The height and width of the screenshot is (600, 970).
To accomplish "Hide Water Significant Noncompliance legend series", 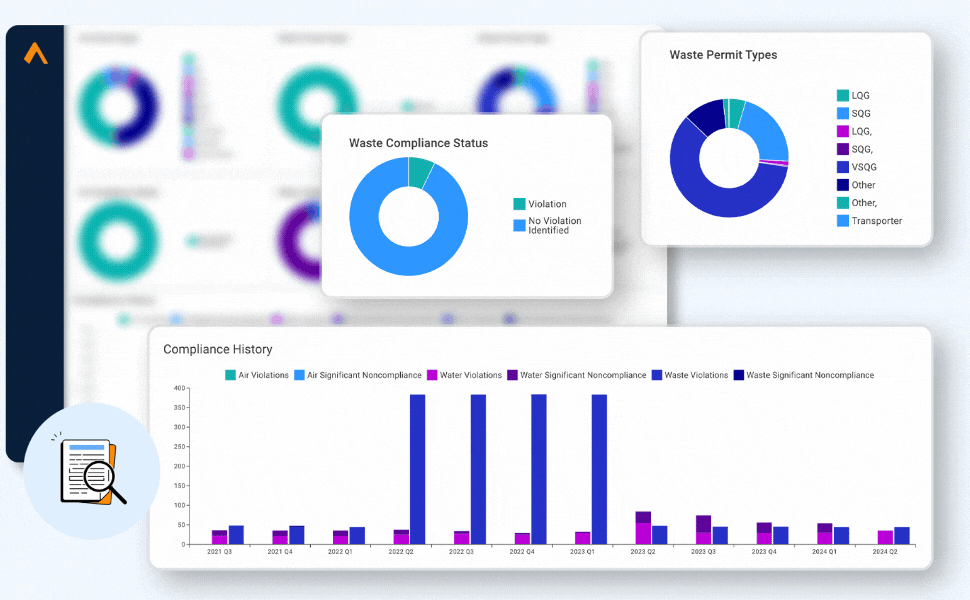I will coord(576,375).
